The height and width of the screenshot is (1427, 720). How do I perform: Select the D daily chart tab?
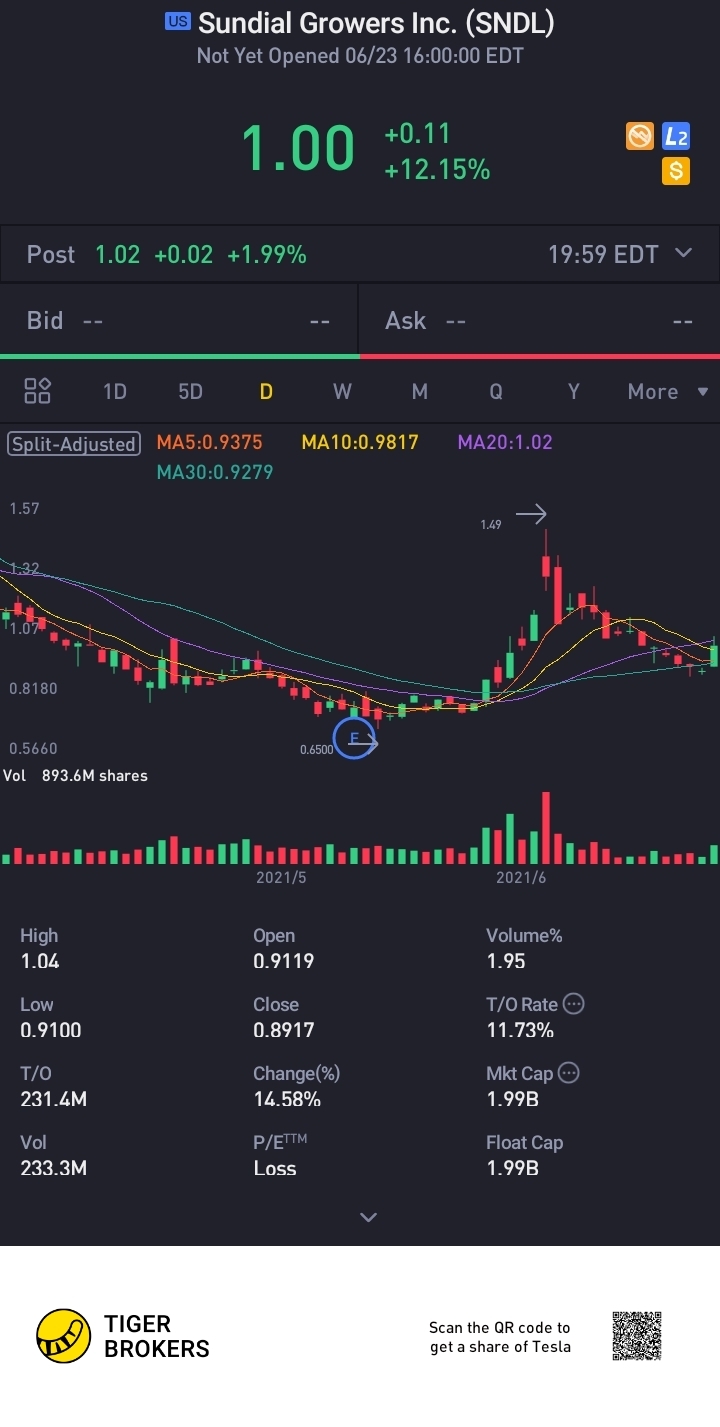pos(266,391)
